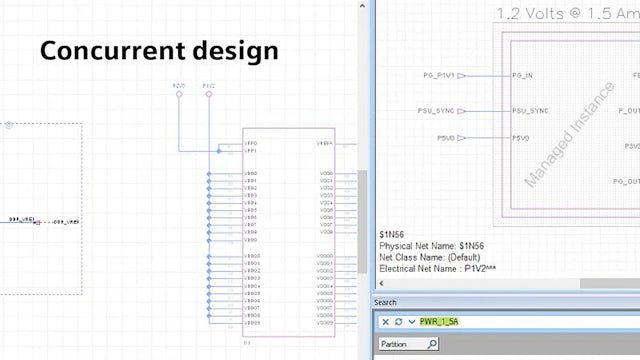Click the Physical Net Name $1N56 text
This screenshot has height=360, width=640.
tap(431, 246)
